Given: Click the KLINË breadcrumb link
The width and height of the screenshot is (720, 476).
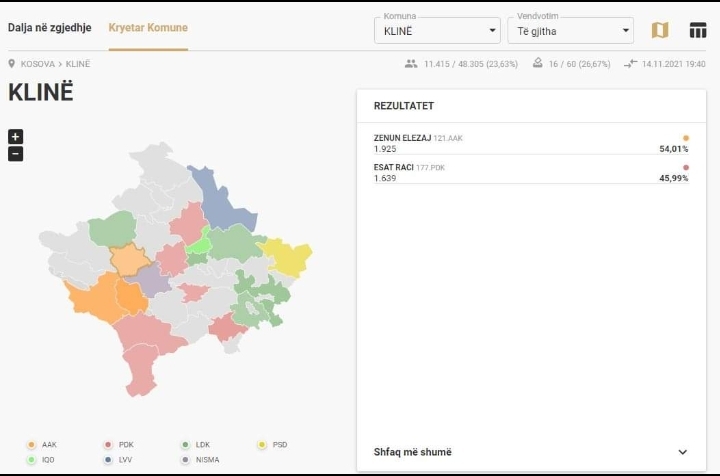Looking at the screenshot, I should pyautogui.click(x=78, y=64).
